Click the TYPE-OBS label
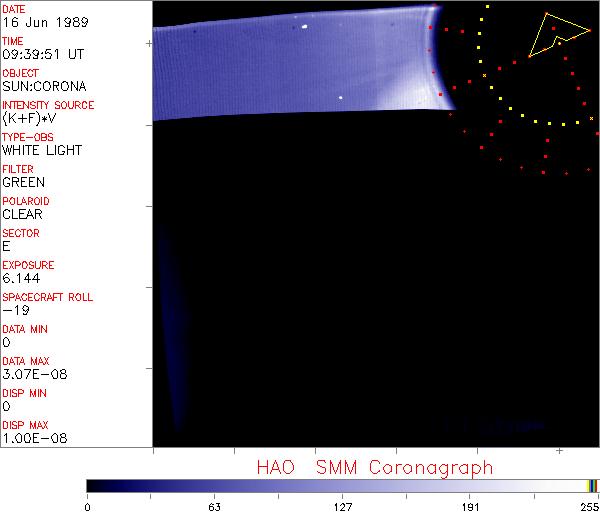The image size is (600, 512). (x=28, y=137)
